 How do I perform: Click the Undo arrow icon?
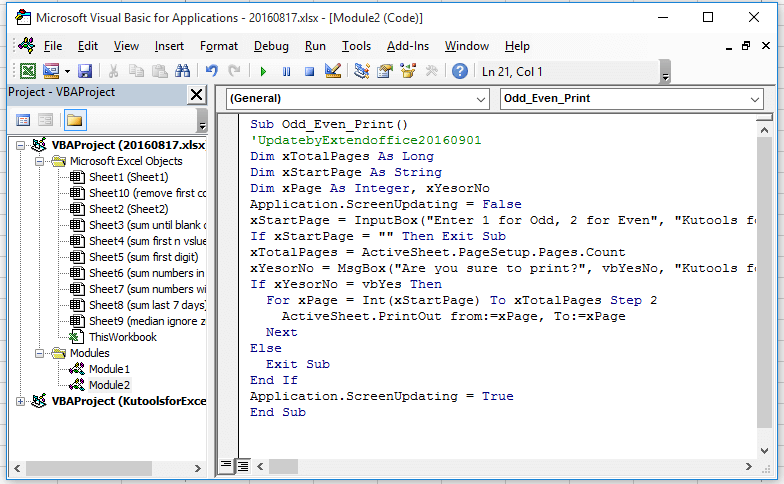(x=211, y=71)
